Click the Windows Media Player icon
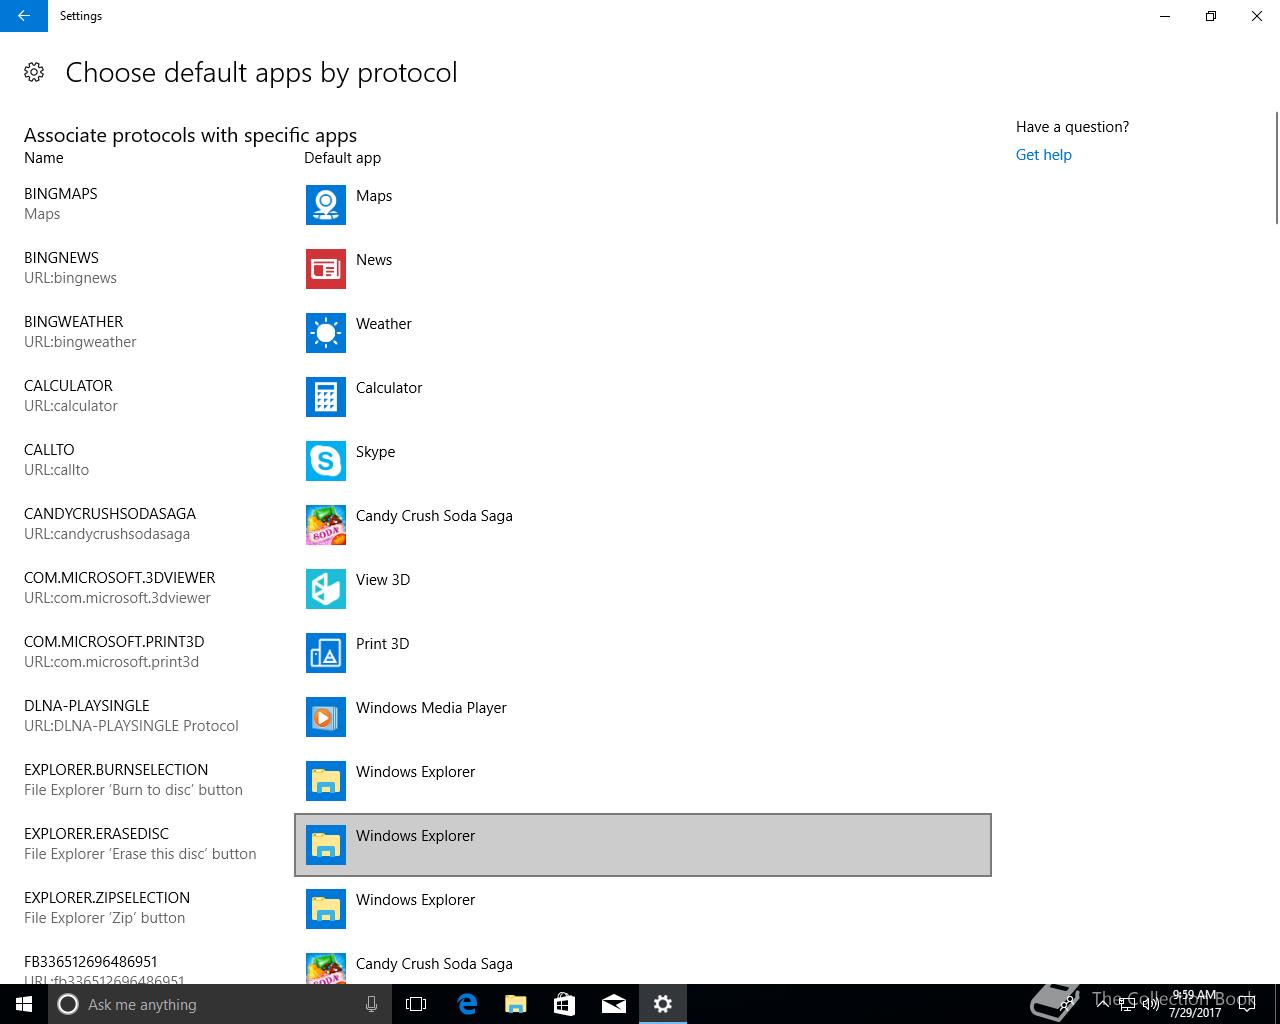 pyautogui.click(x=326, y=717)
